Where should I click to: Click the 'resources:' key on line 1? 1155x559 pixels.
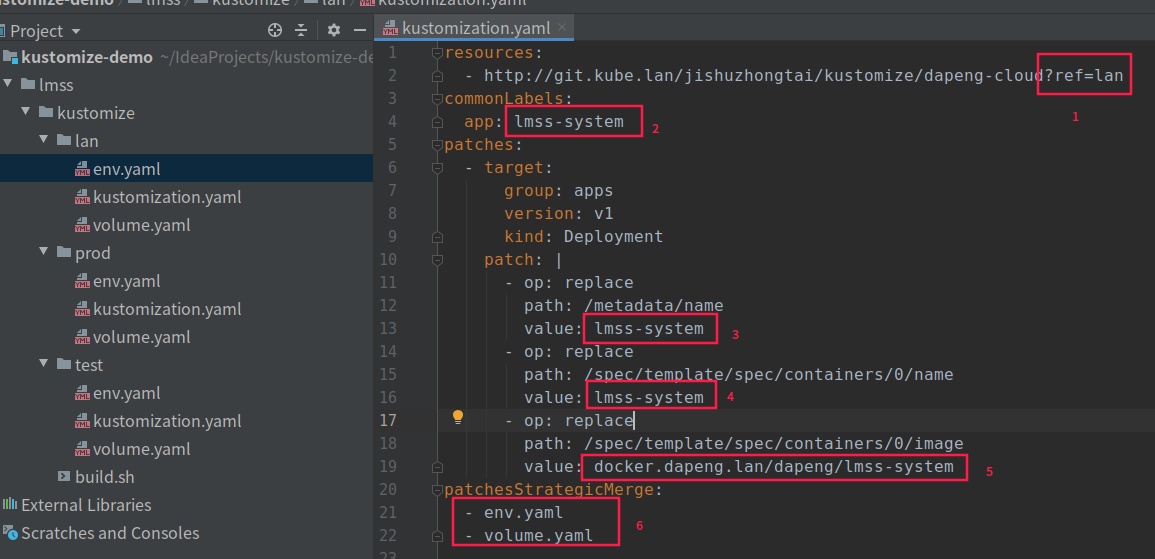pos(494,52)
